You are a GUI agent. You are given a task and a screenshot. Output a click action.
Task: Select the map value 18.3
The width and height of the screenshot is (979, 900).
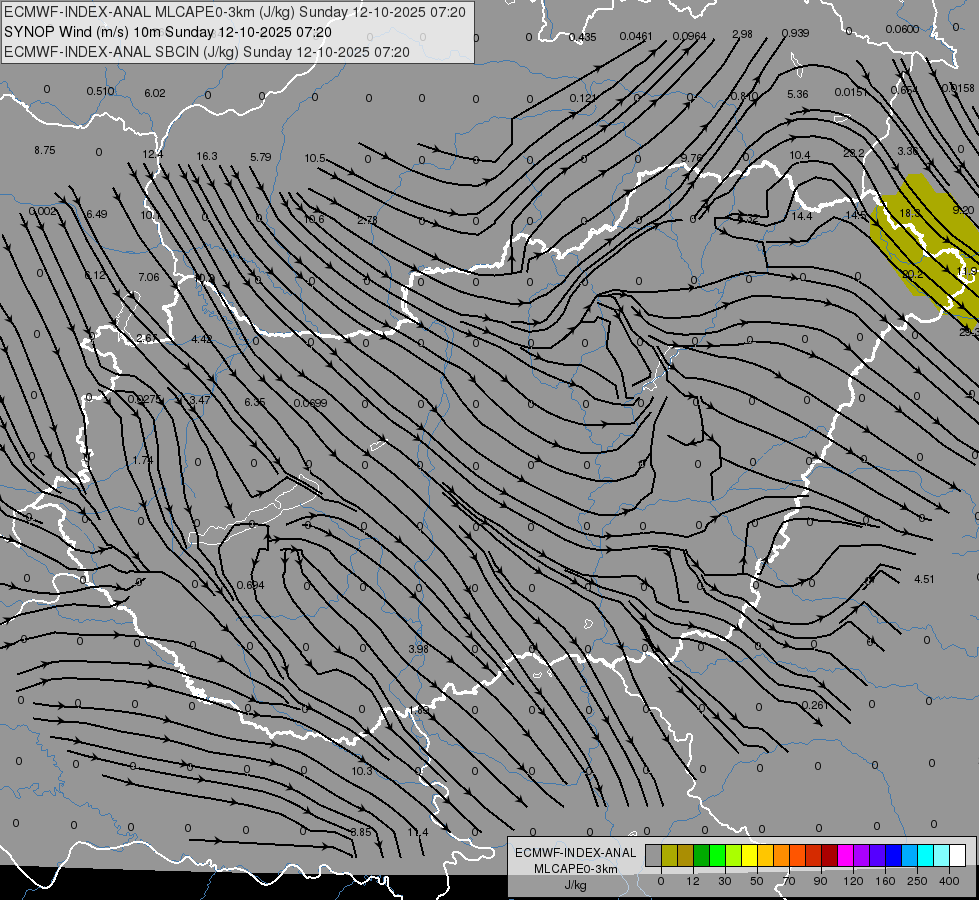tap(910, 213)
